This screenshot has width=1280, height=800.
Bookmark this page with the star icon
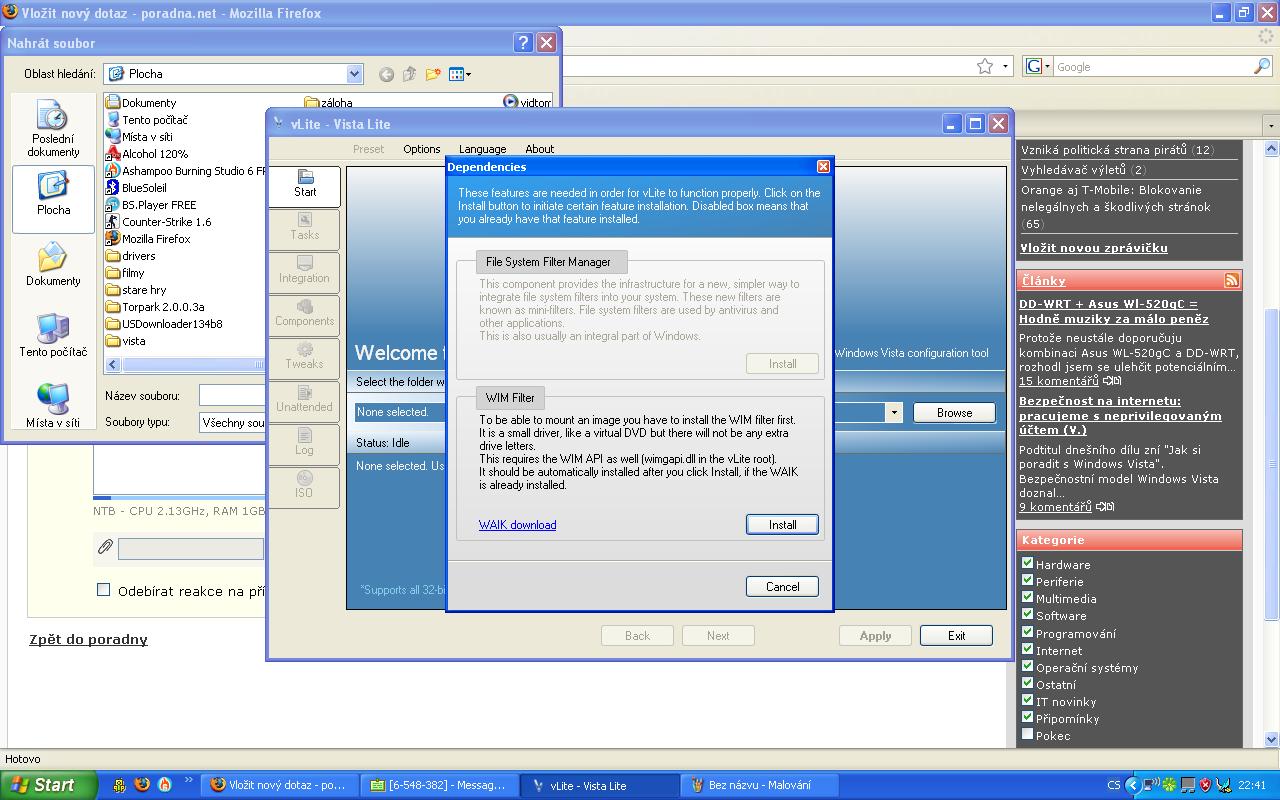[985, 66]
